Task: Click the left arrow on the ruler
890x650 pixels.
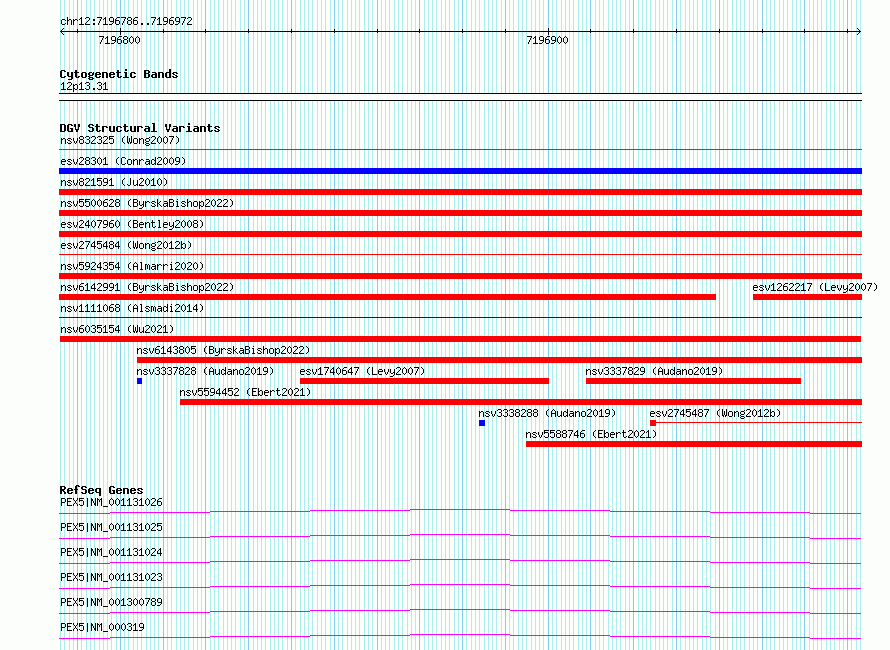Action: (62, 32)
